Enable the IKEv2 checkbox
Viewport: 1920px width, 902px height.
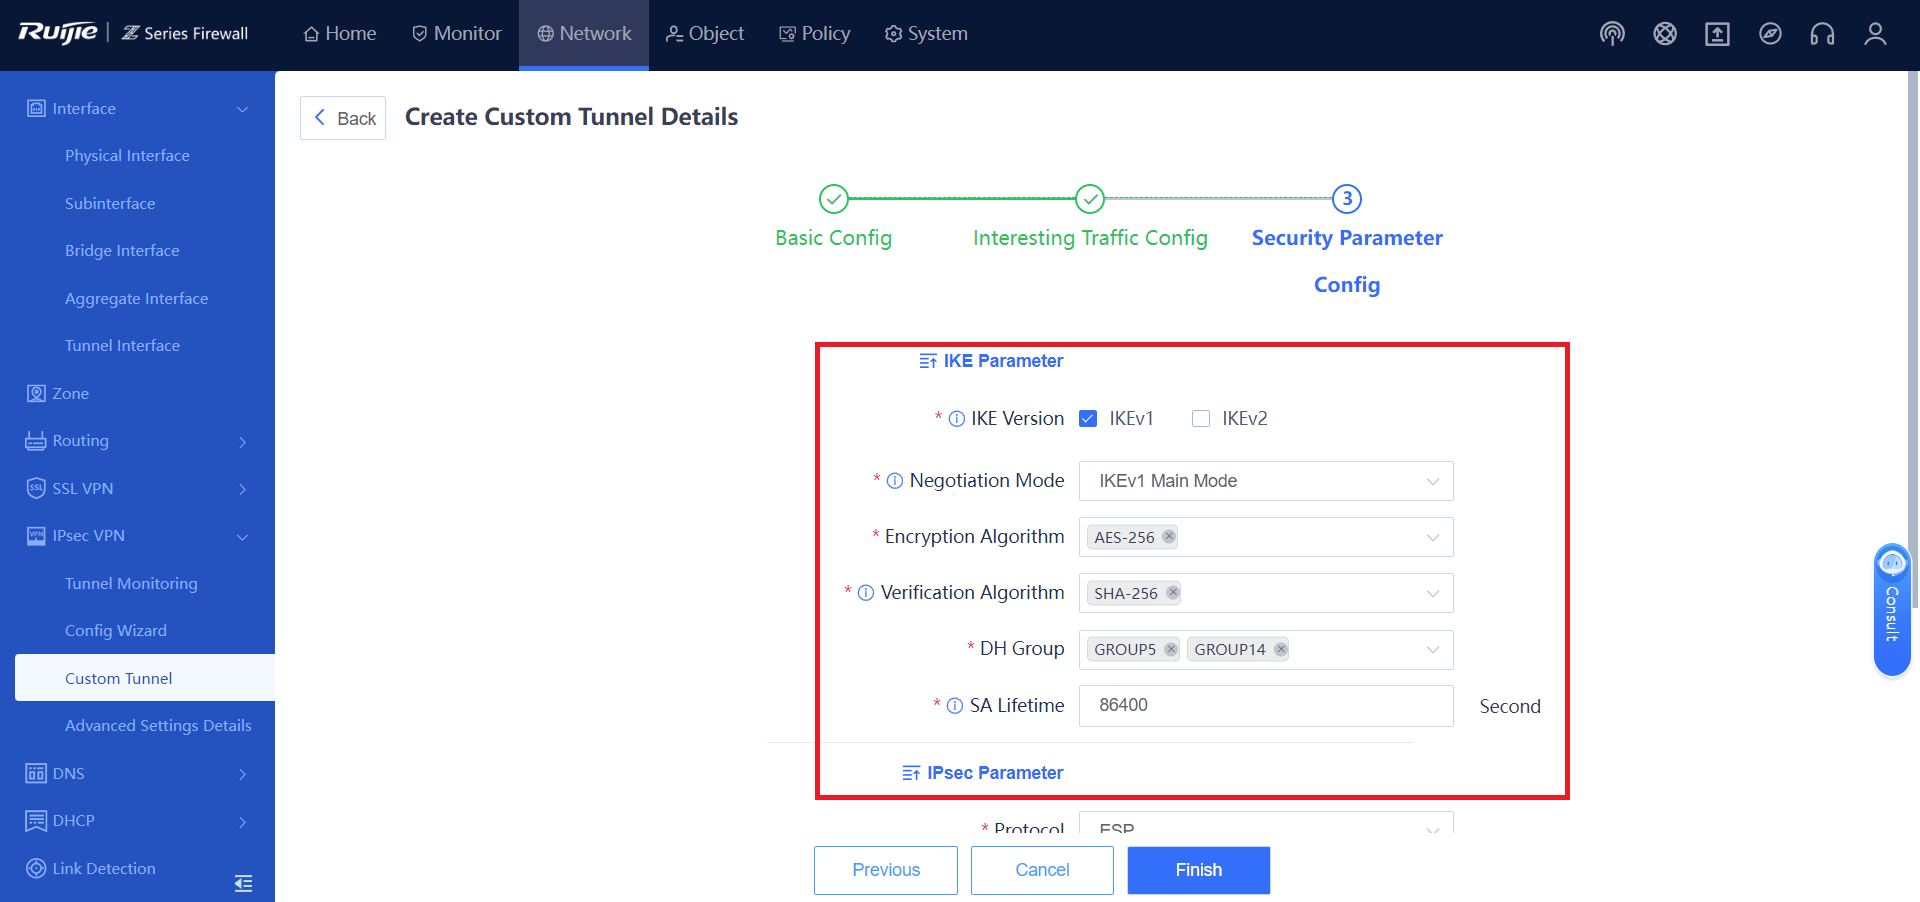pos(1201,419)
